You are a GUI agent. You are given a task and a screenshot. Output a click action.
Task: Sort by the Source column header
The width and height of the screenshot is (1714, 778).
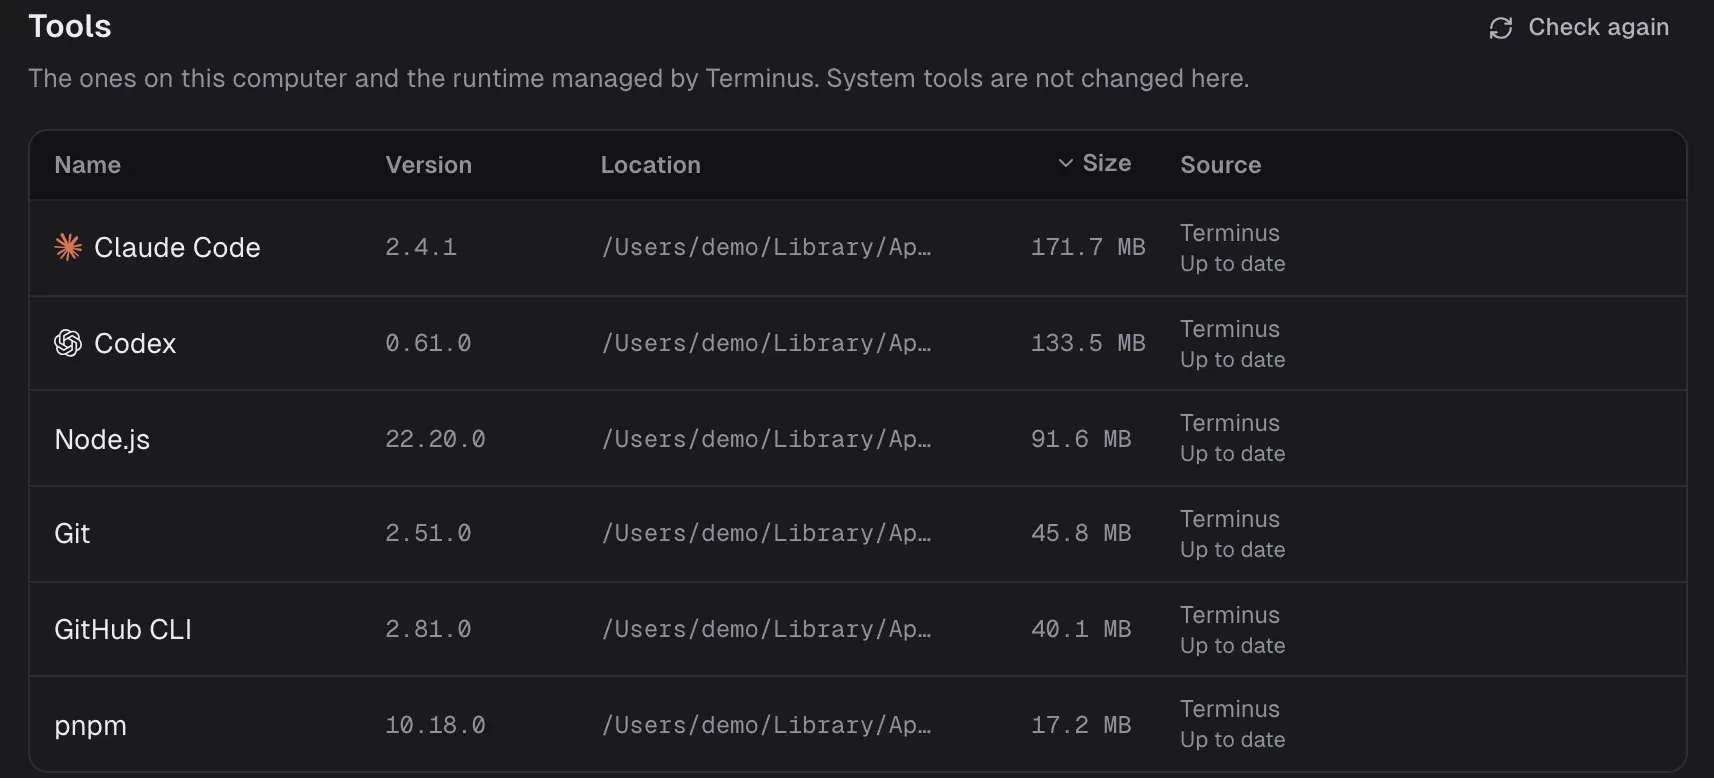pyautogui.click(x=1221, y=165)
